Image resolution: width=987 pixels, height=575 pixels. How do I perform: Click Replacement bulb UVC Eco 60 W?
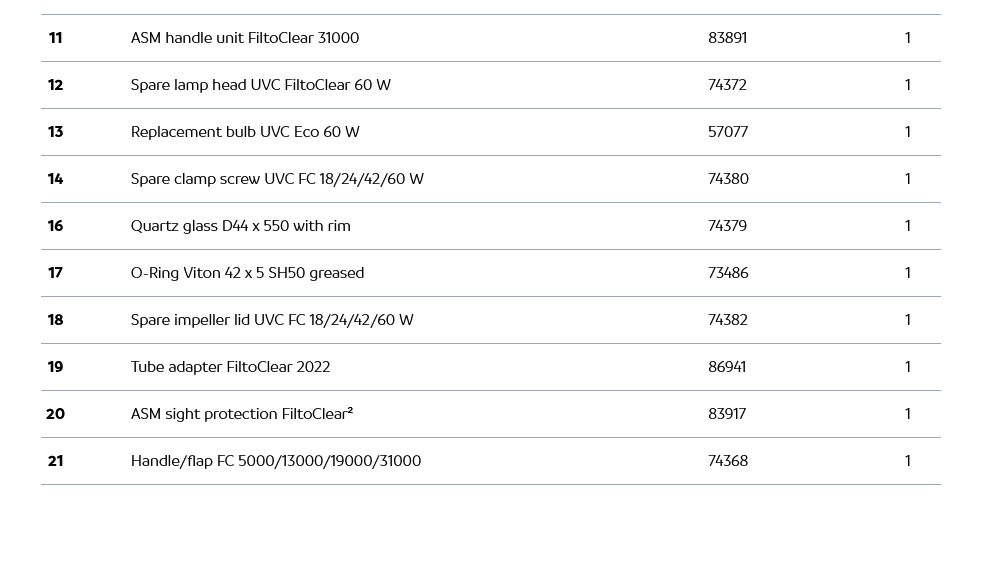coord(245,132)
